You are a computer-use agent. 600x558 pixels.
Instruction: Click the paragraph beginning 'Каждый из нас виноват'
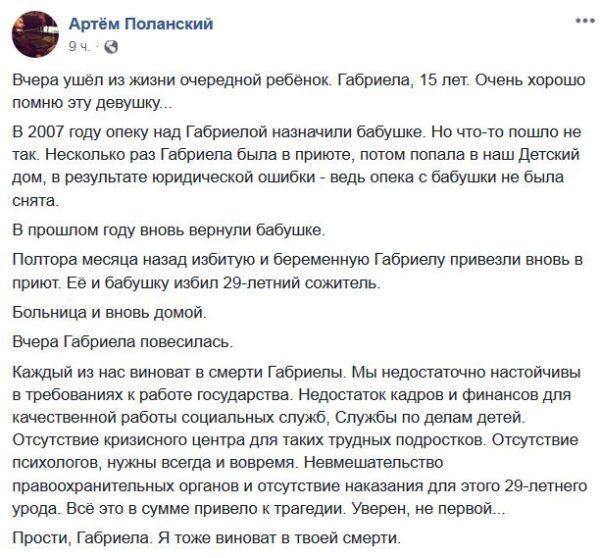[300, 440]
